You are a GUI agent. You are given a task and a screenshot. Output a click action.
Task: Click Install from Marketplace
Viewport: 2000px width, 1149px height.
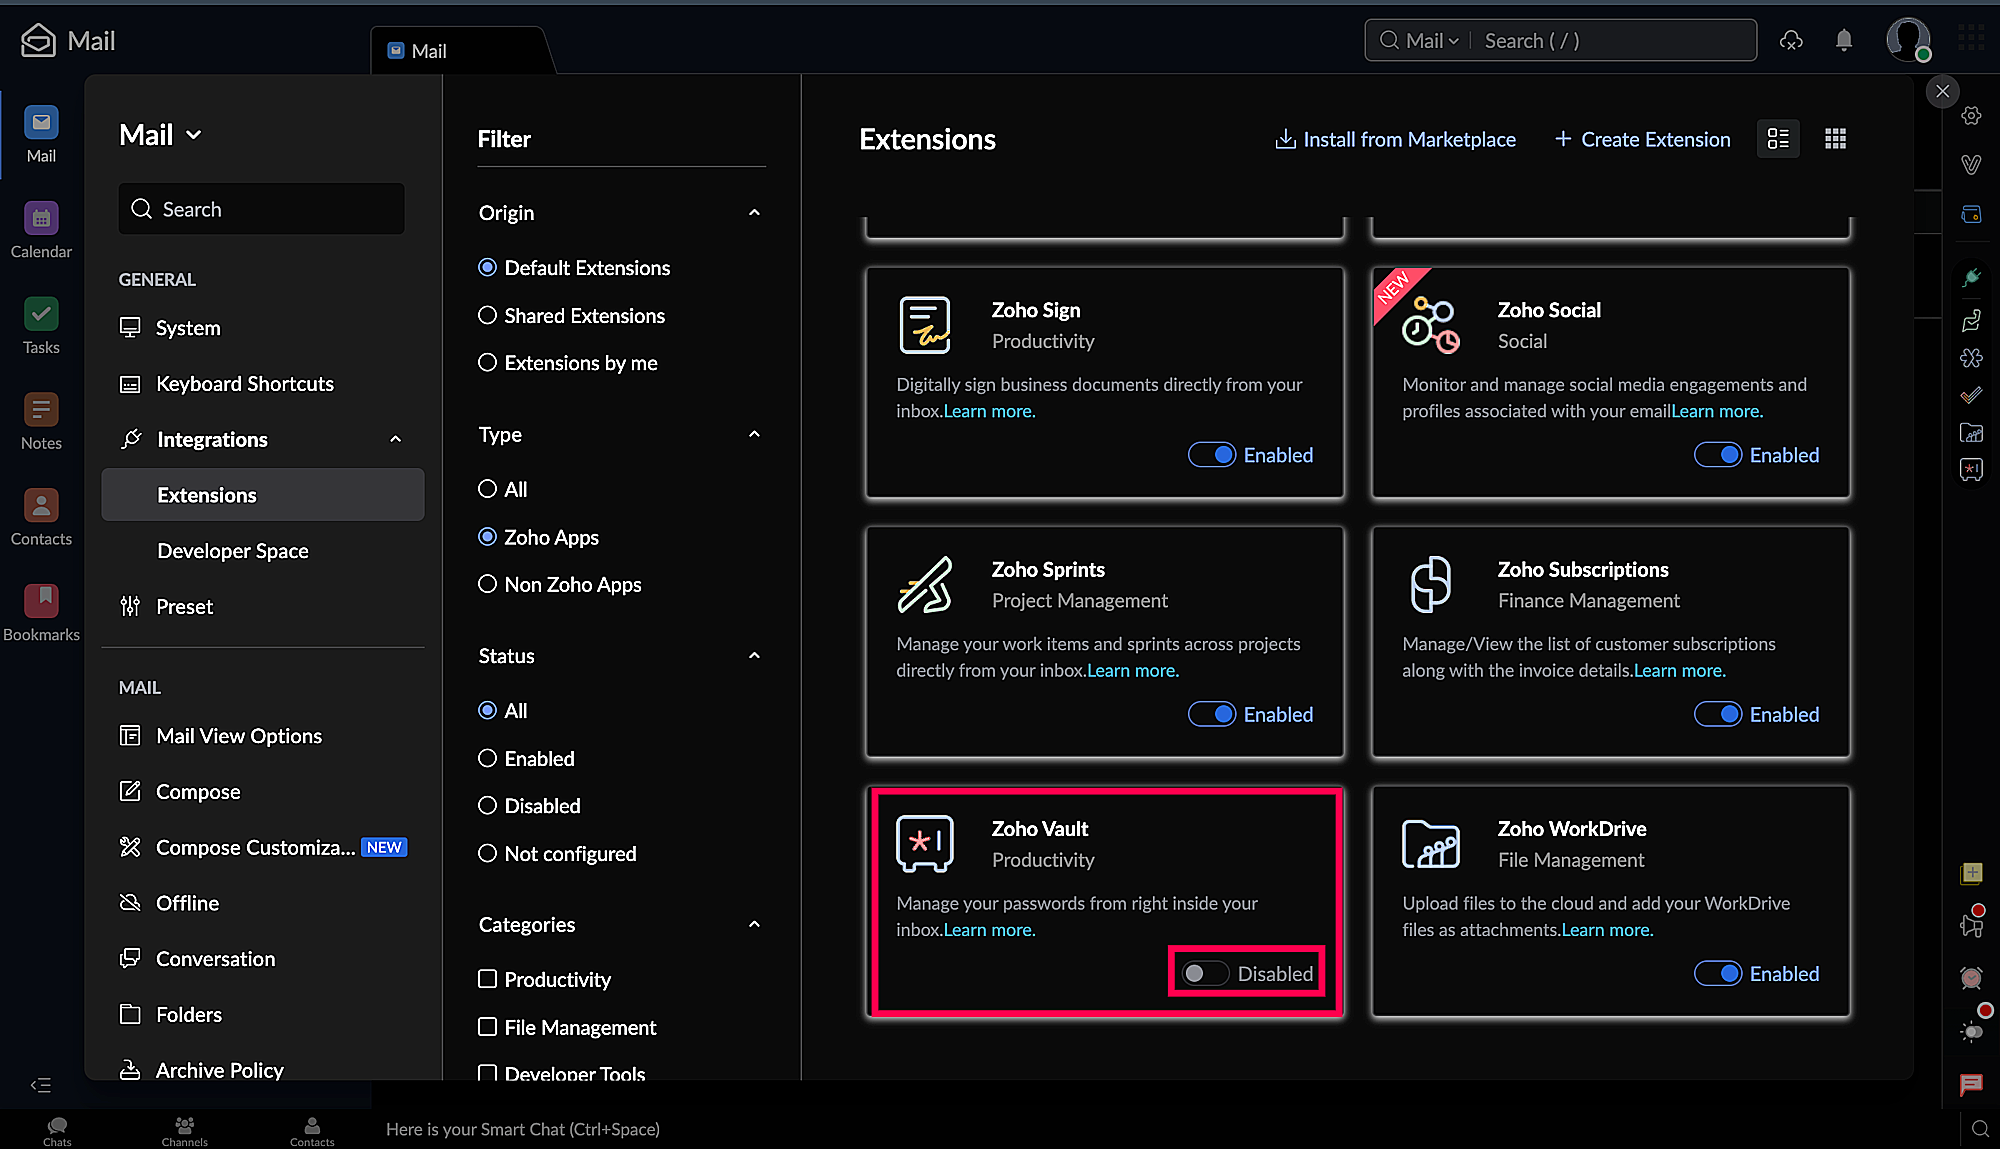coord(1395,139)
